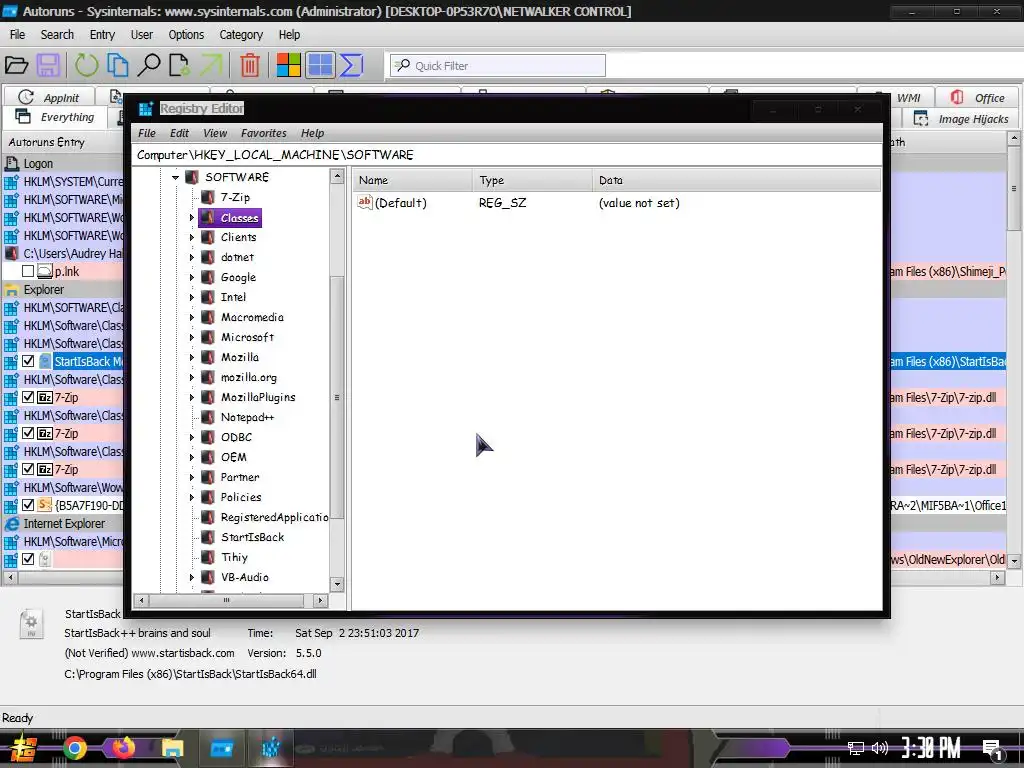Click the Start button on the taskbar
The image size is (1024, 768).
click(24, 748)
